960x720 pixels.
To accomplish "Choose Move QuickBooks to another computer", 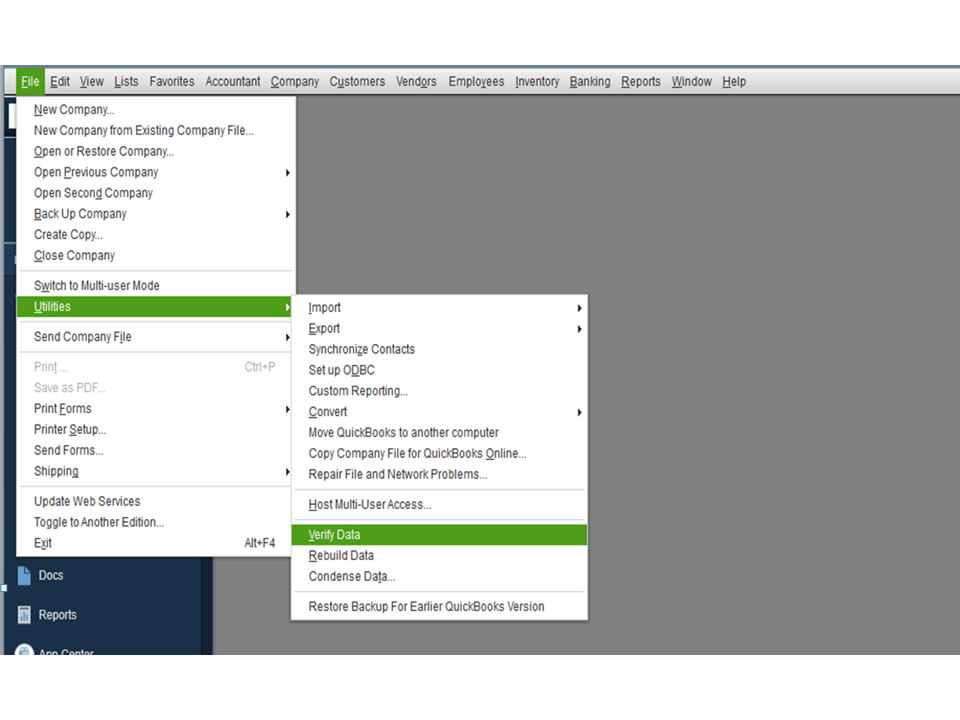I will coord(440,432).
